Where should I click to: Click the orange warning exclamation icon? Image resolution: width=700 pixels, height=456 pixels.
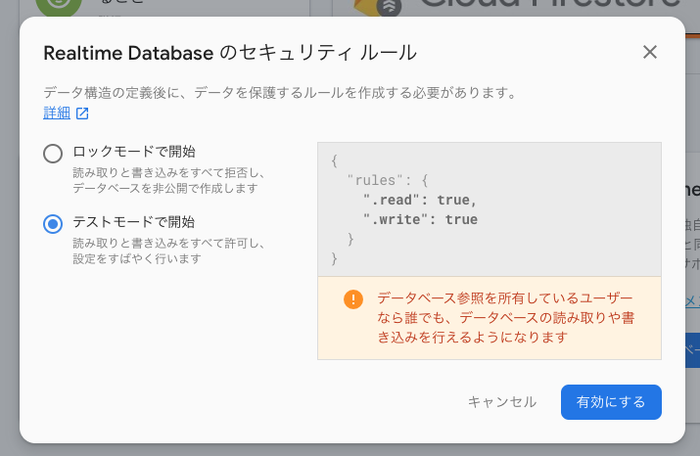coord(353,299)
